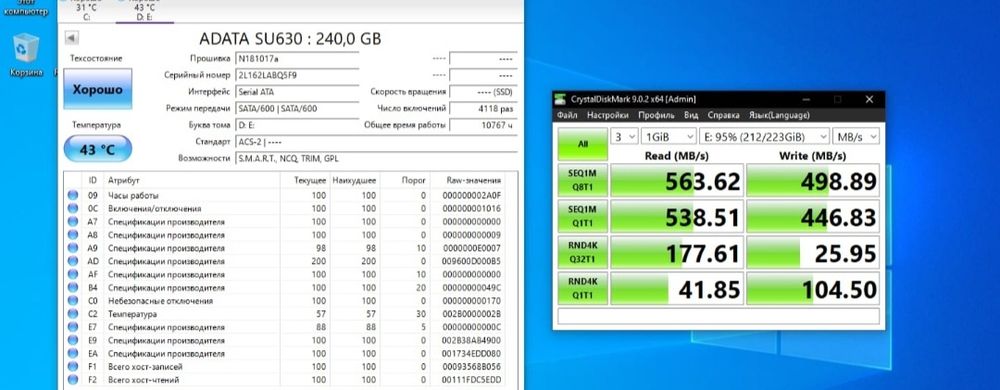Open the Вид menu
1000x390 pixels.
pyautogui.click(x=691, y=115)
